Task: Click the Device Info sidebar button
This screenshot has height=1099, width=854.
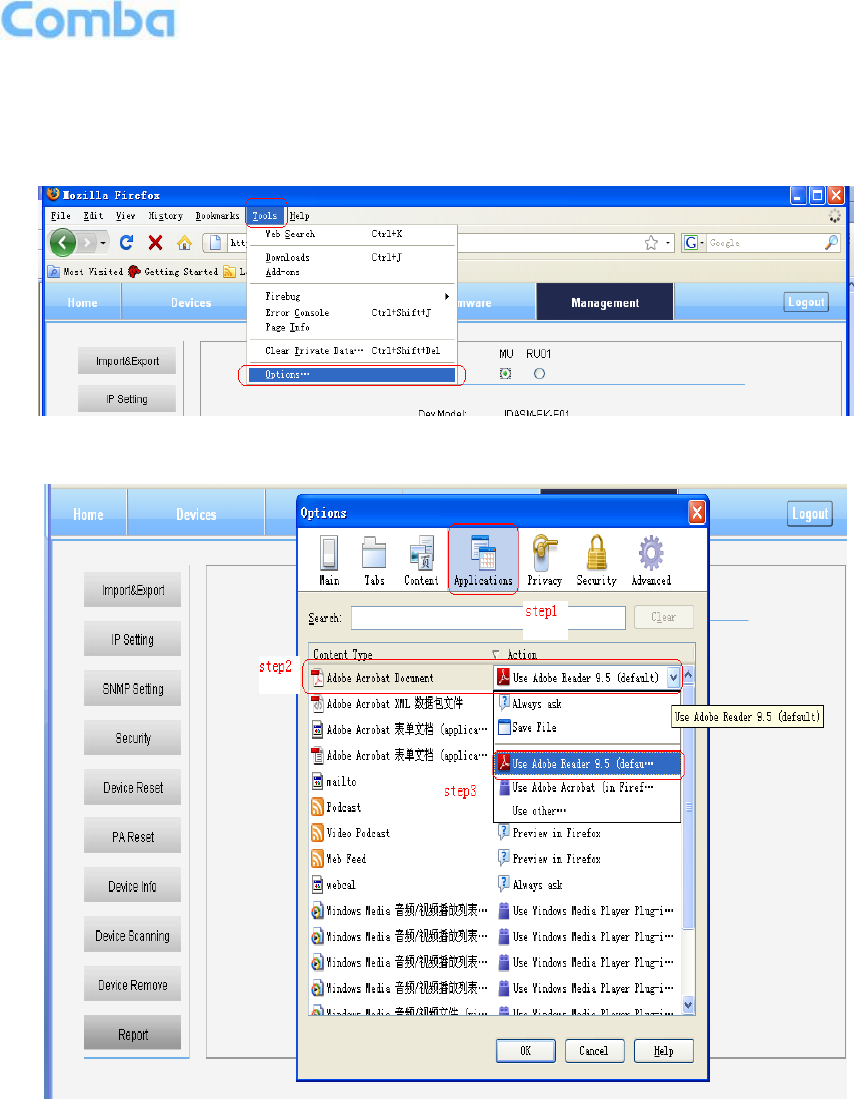Action: tap(133, 885)
